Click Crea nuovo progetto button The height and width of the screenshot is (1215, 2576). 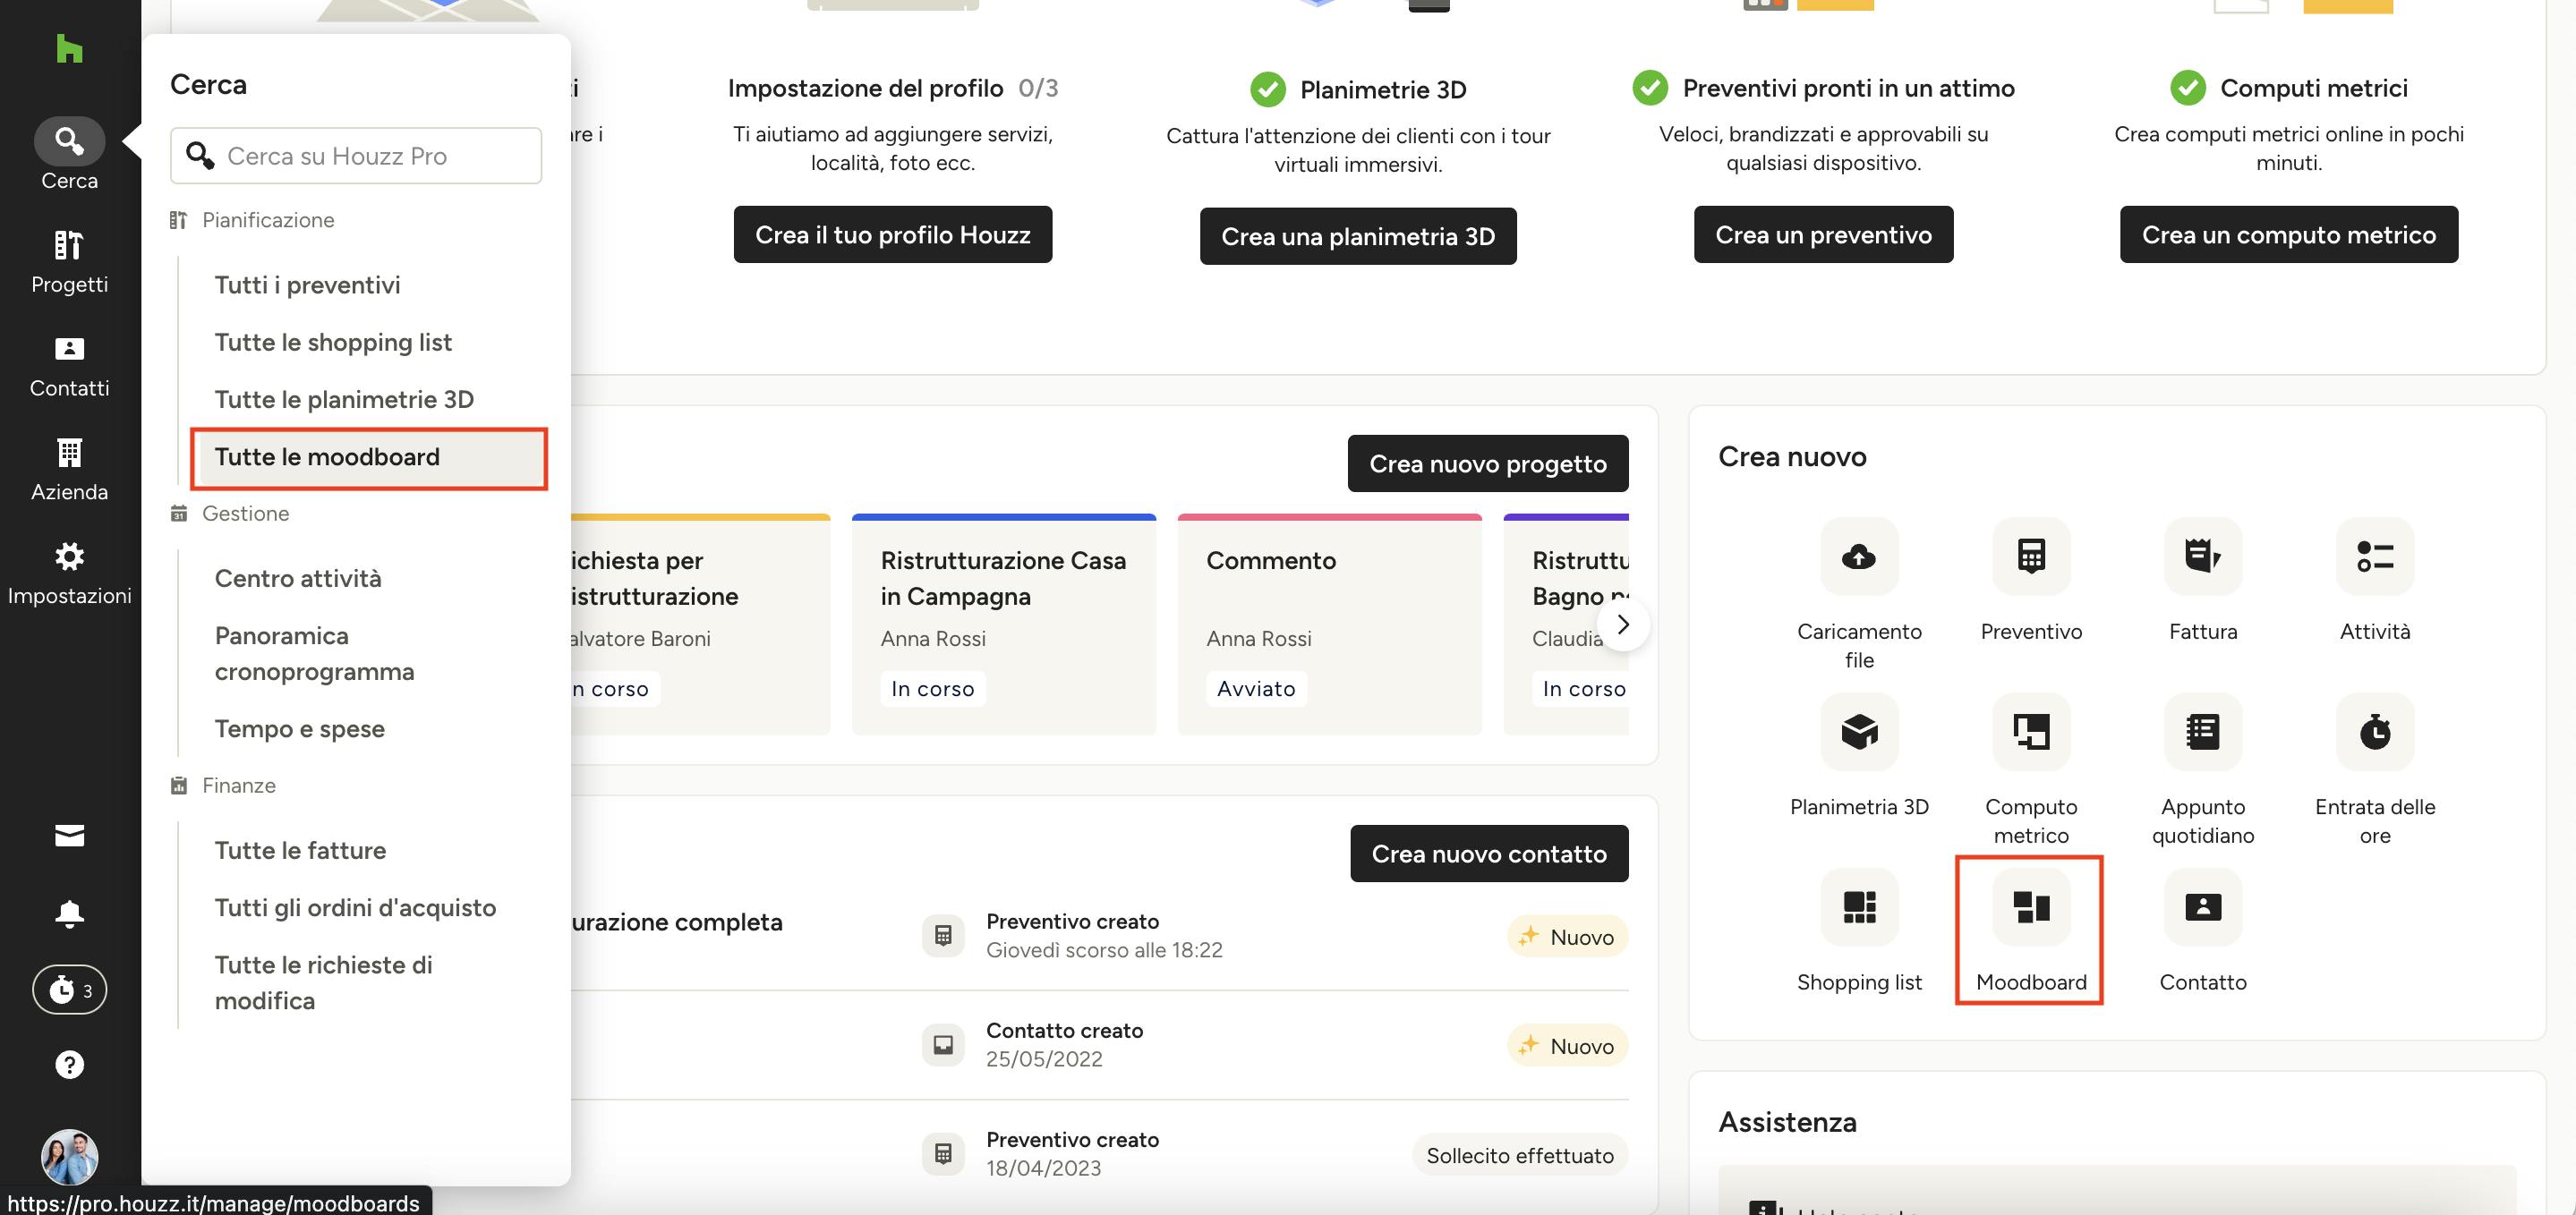(1487, 463)
